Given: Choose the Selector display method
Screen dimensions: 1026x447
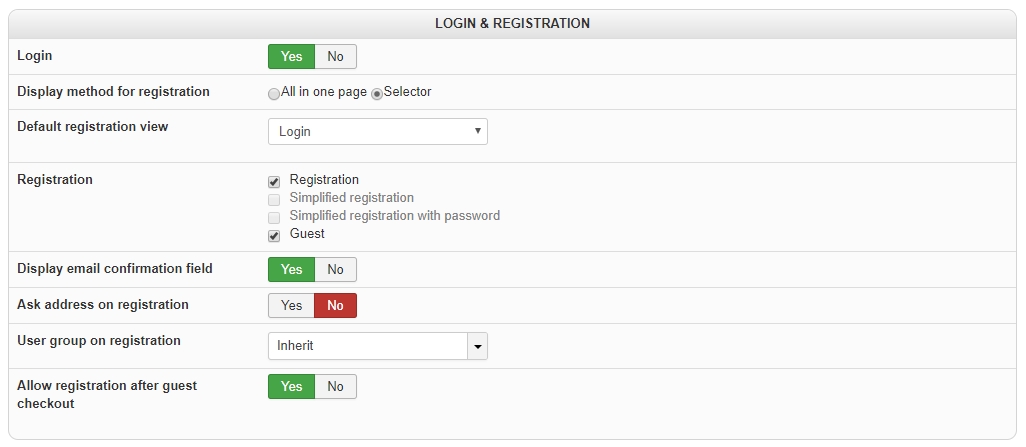Looking at the screenshot, I should (x=377, y=93).
